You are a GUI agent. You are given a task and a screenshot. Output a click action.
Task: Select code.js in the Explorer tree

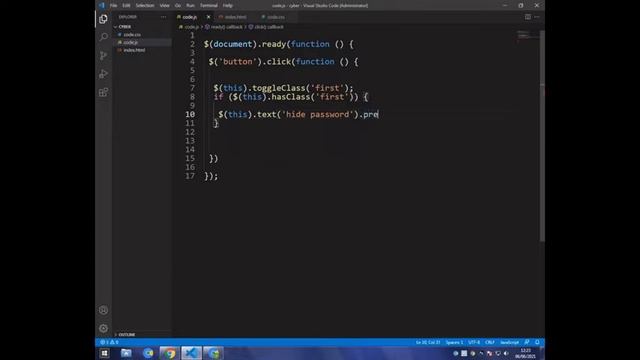[x=131, y=42]
